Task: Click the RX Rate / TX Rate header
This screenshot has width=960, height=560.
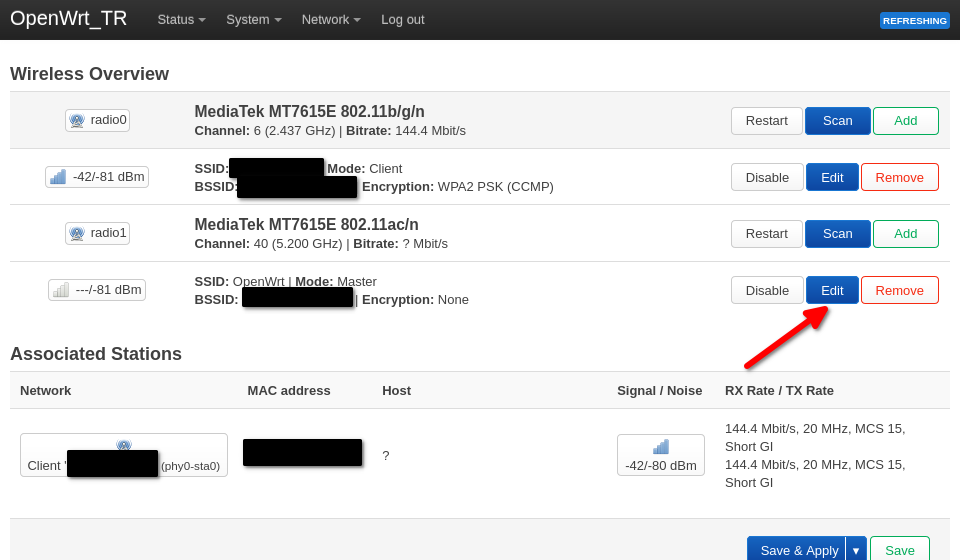Action: pyautogui.click(x=779, y=390)
